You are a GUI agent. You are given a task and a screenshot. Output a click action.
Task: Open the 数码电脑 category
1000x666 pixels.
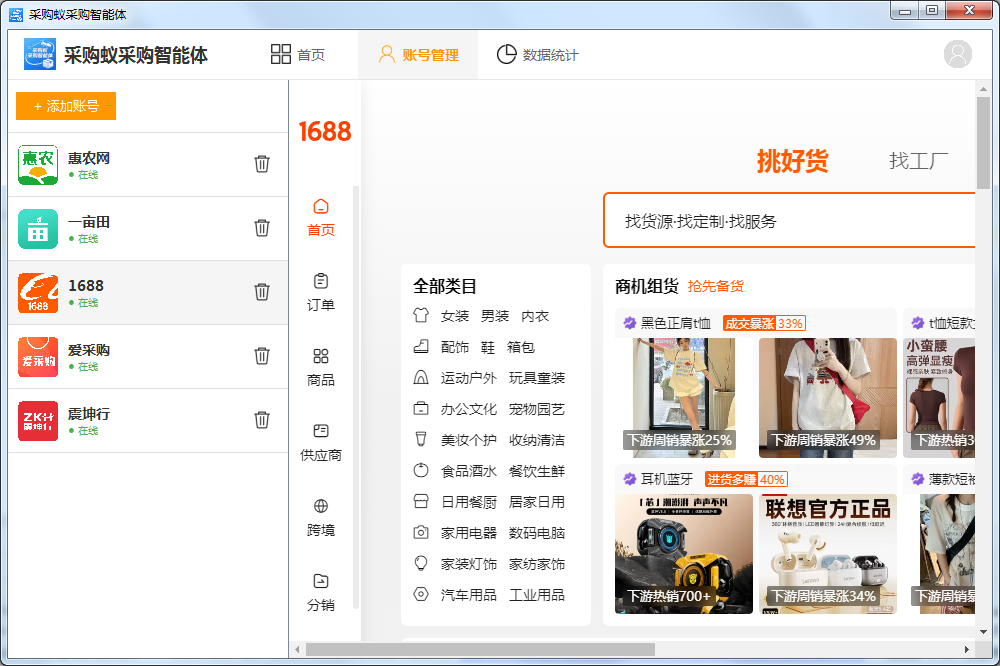point(537,533)
